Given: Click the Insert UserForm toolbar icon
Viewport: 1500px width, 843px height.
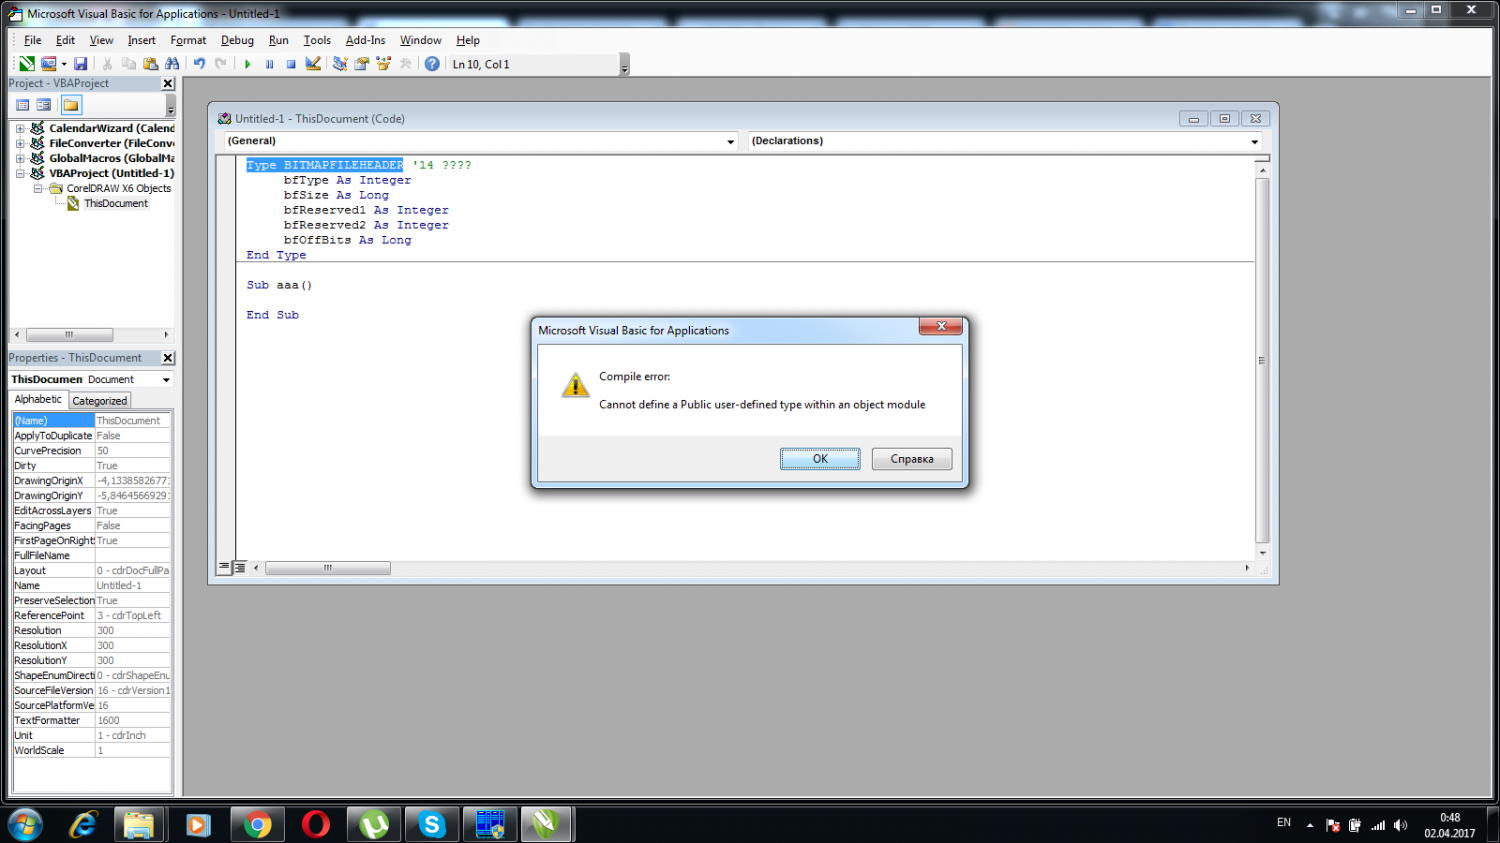Looking at the screenshot, I should pyautogui.click(x=48, y=64).
